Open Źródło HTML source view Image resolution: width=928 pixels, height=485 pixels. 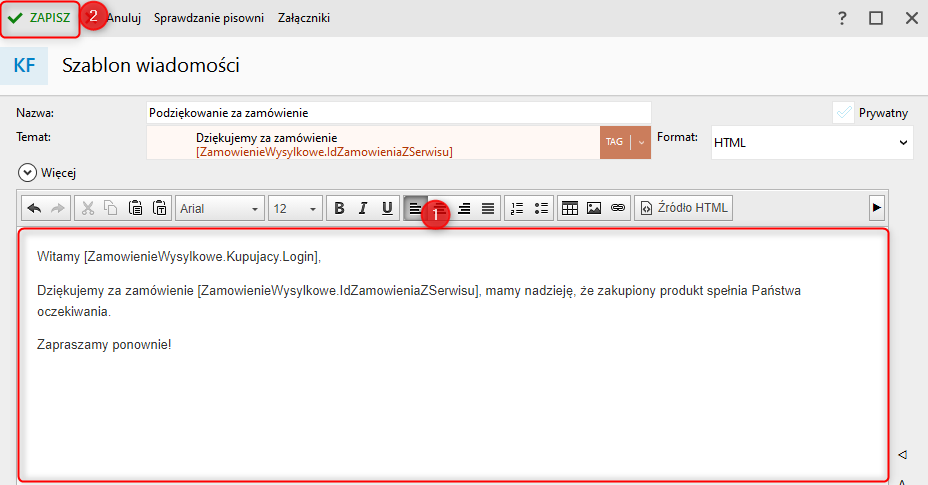(684, 208)
